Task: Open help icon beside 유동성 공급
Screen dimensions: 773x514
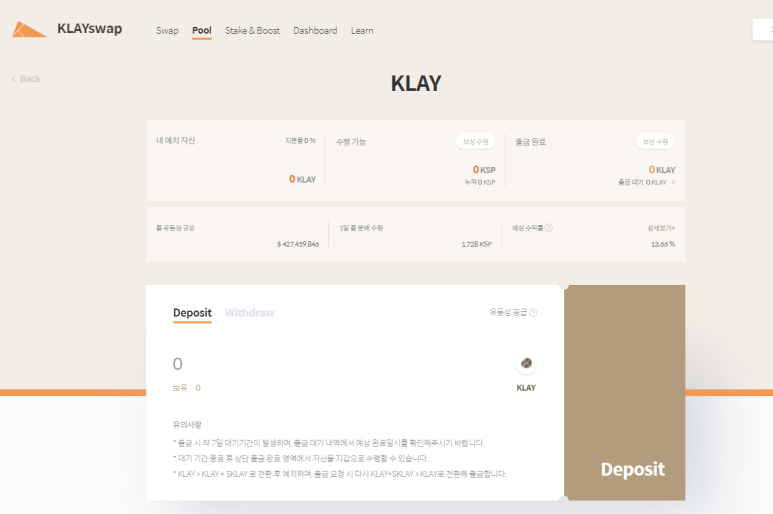Action: click(533, 312)
